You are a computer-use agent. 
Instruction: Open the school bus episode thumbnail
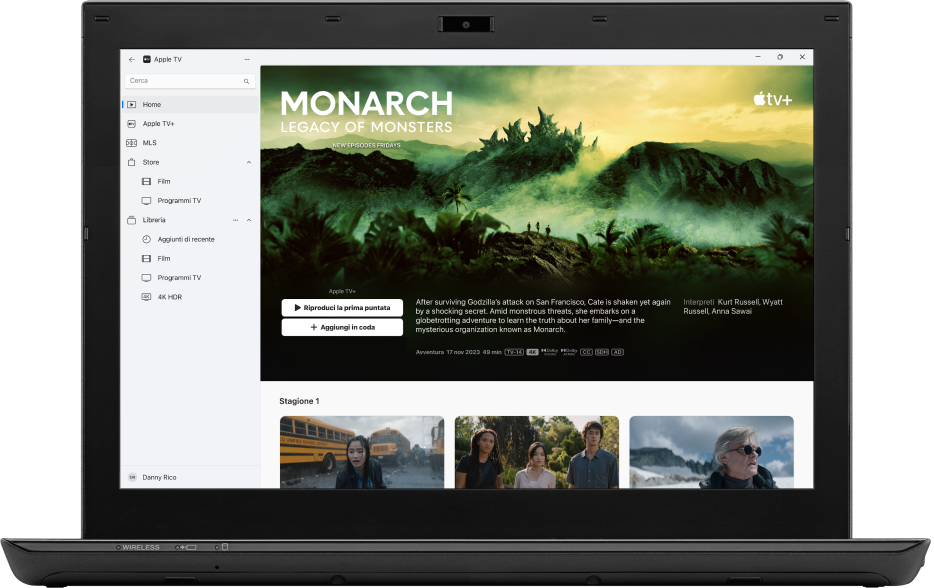[x=362, y=452]
